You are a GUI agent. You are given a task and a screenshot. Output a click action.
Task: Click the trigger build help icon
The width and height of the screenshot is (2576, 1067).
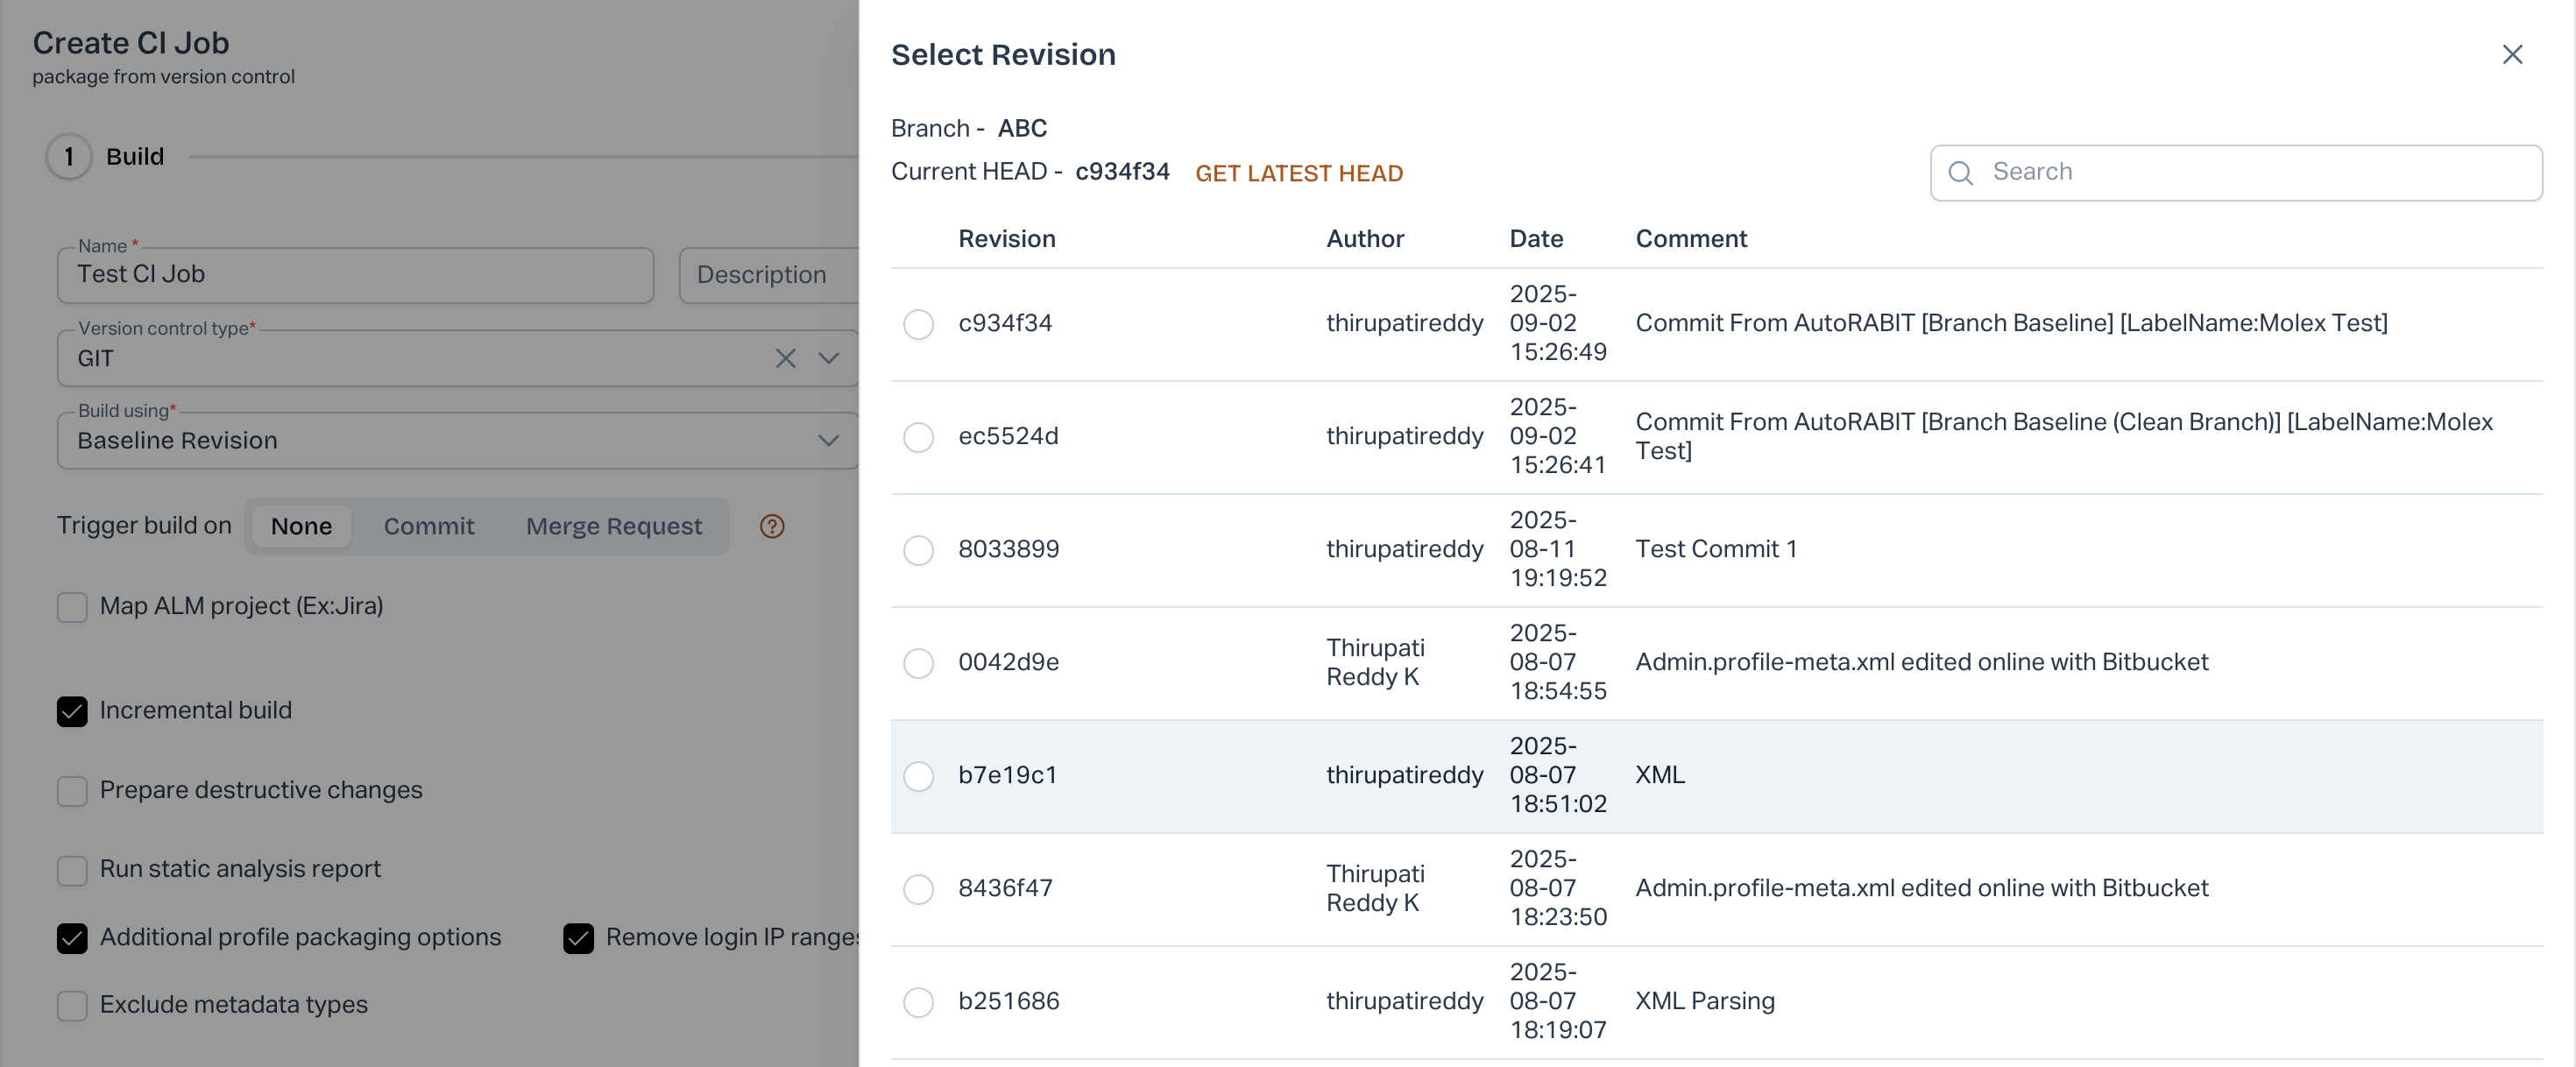[772, 526]
